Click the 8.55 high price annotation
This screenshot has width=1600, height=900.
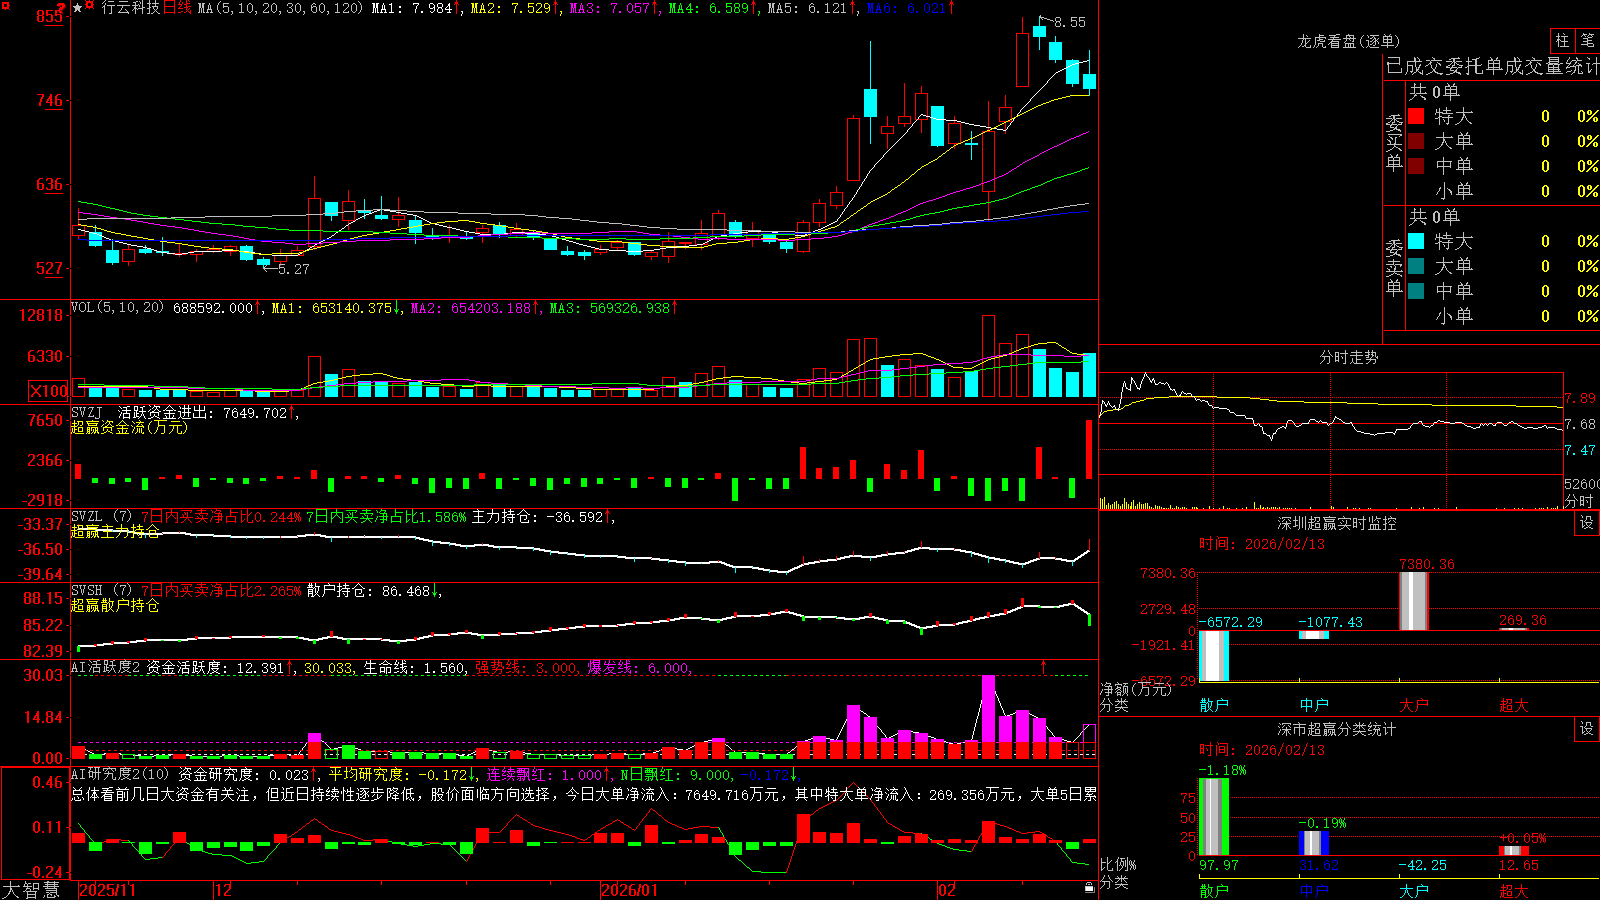1070,22
